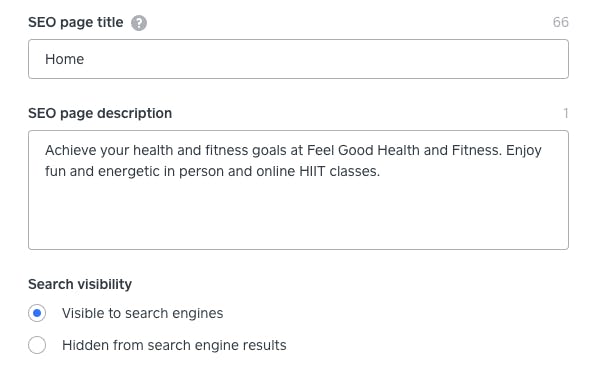The width and height of the screenshot is (597, 379).
Task: Place cursor on the word 'Home'
Action: click(x=64, y=59)
